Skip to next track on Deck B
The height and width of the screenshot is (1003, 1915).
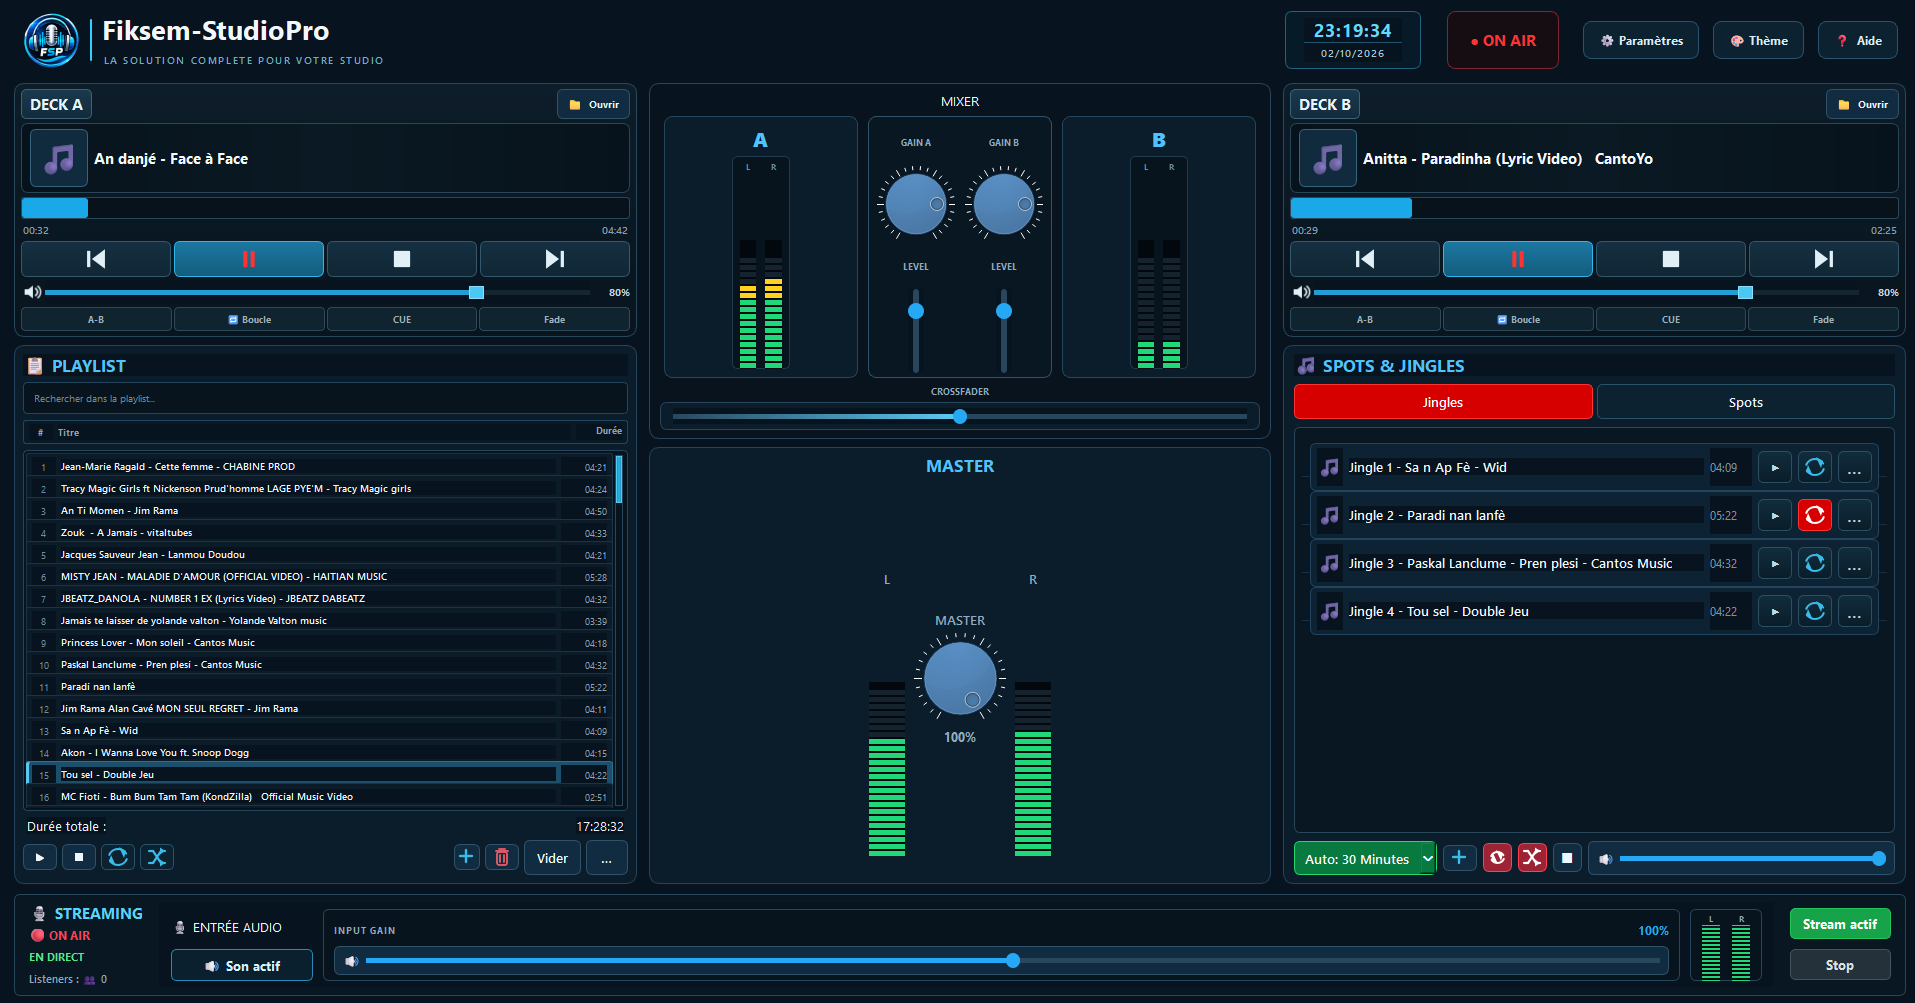(x=1823, y=259)
